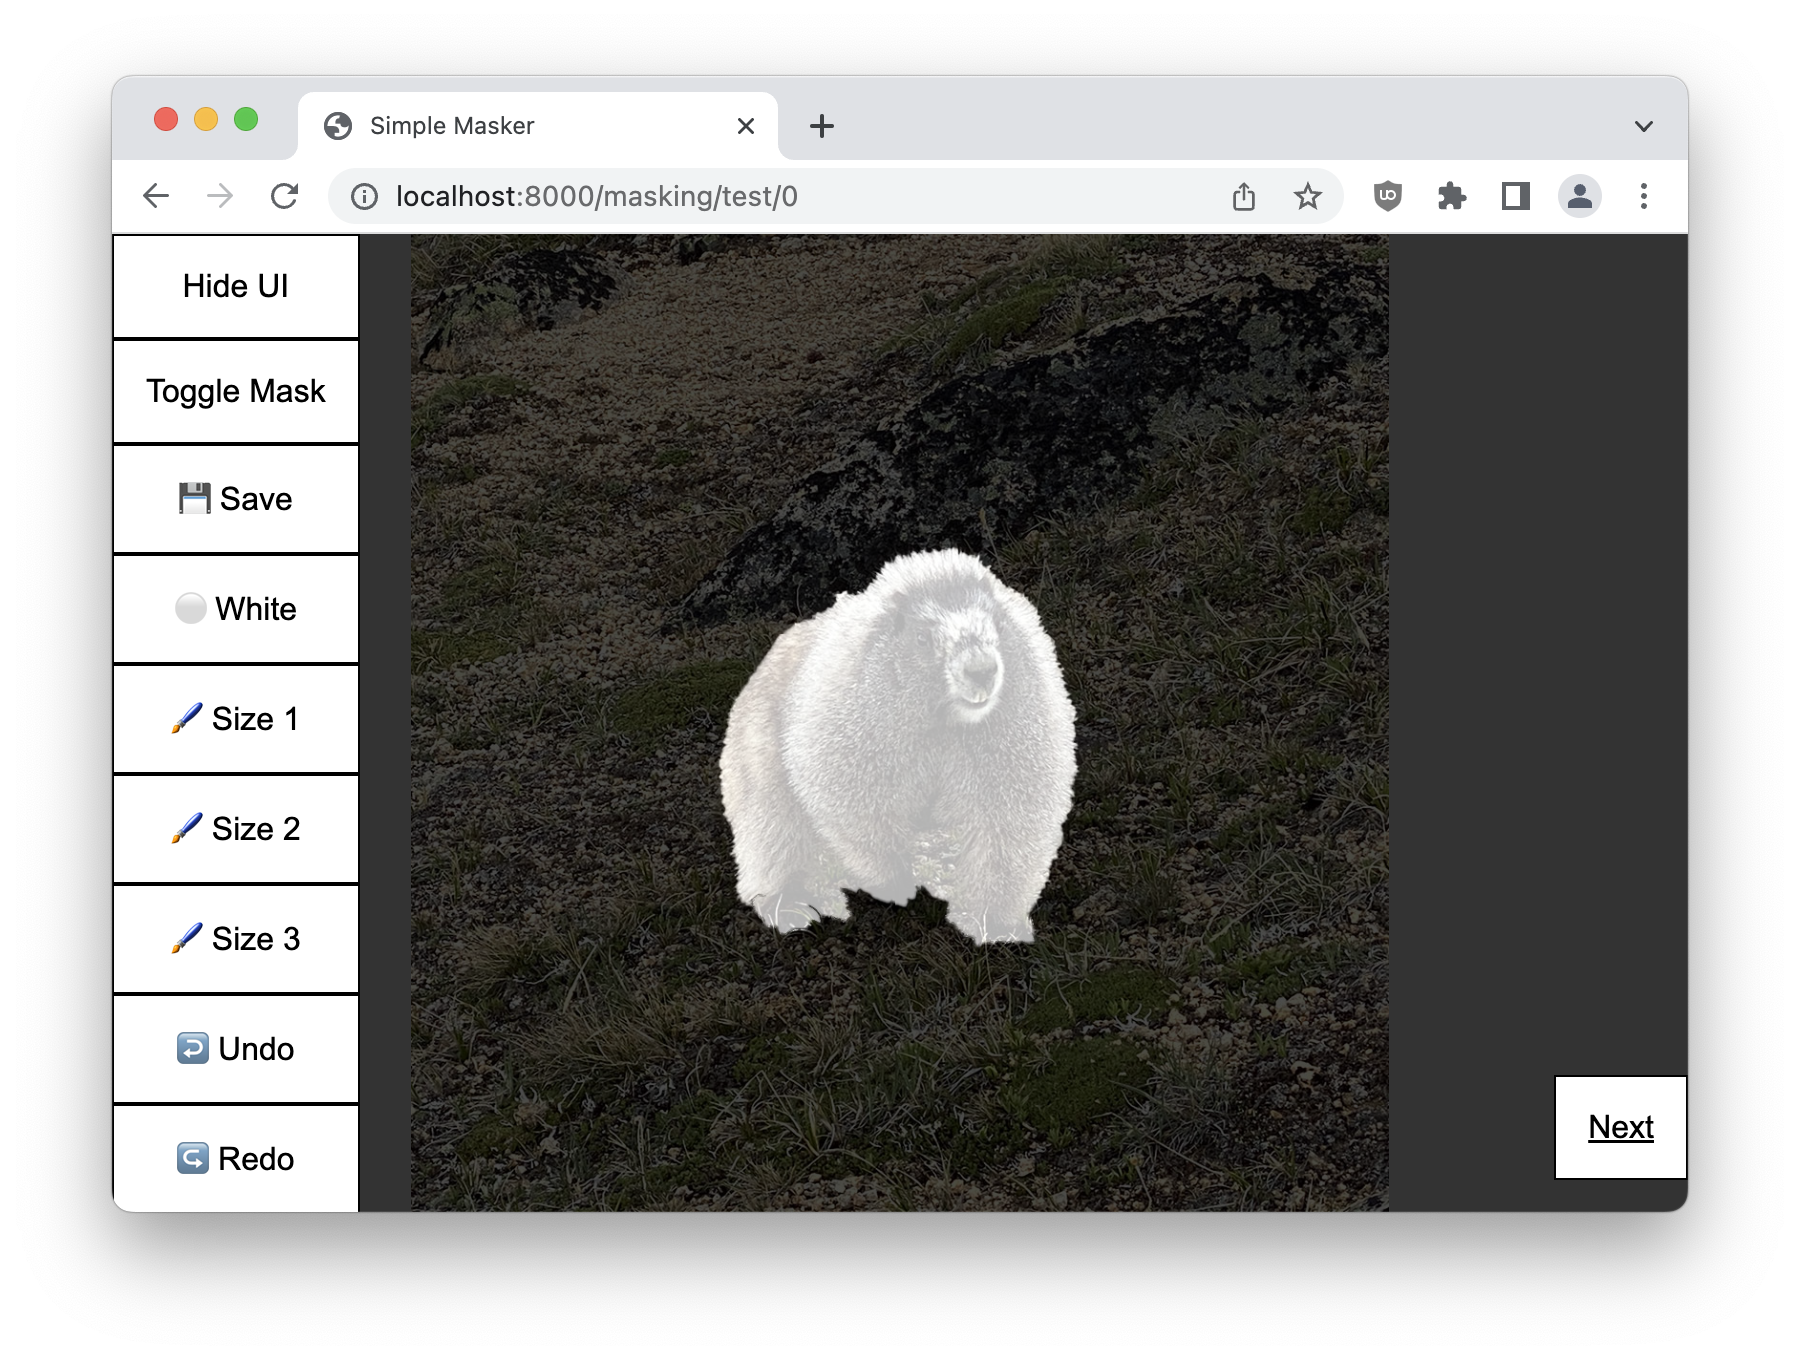This screenshot has height=1360, width=1800.
Task: Reload the page
Action: pyautogui.click(x=285, y=196)
